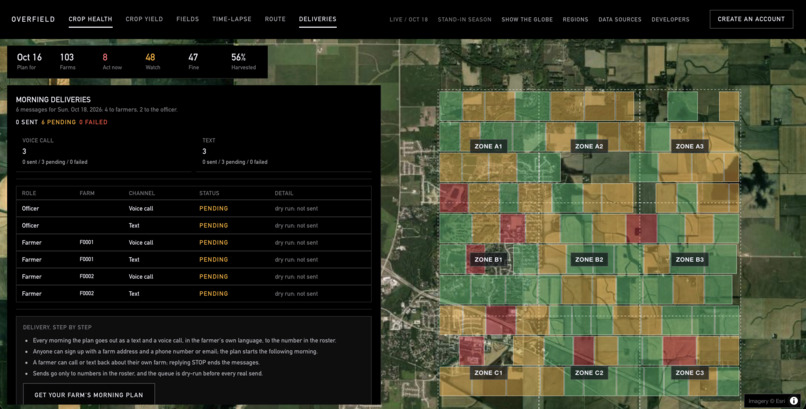Select the Farmer F0002 Text row

(x=194, y=293)
